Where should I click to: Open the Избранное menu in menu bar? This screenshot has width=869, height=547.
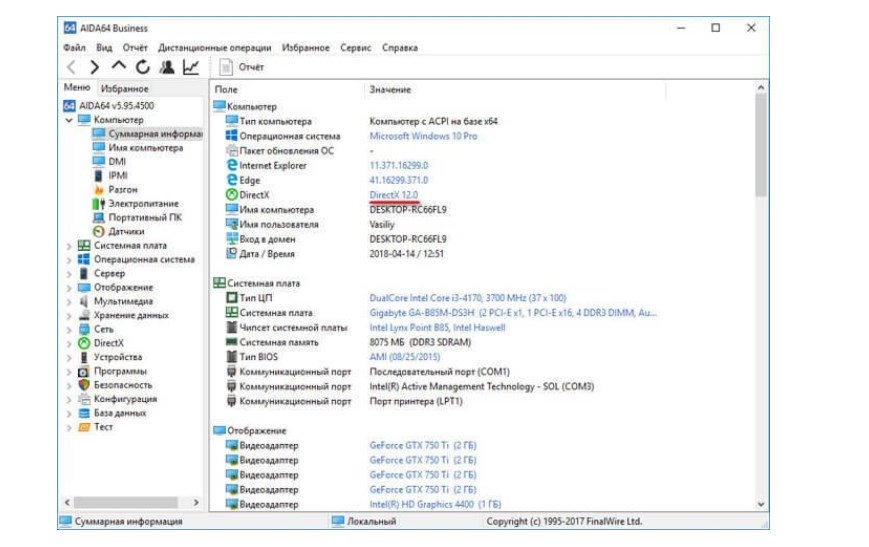point(305,48)
